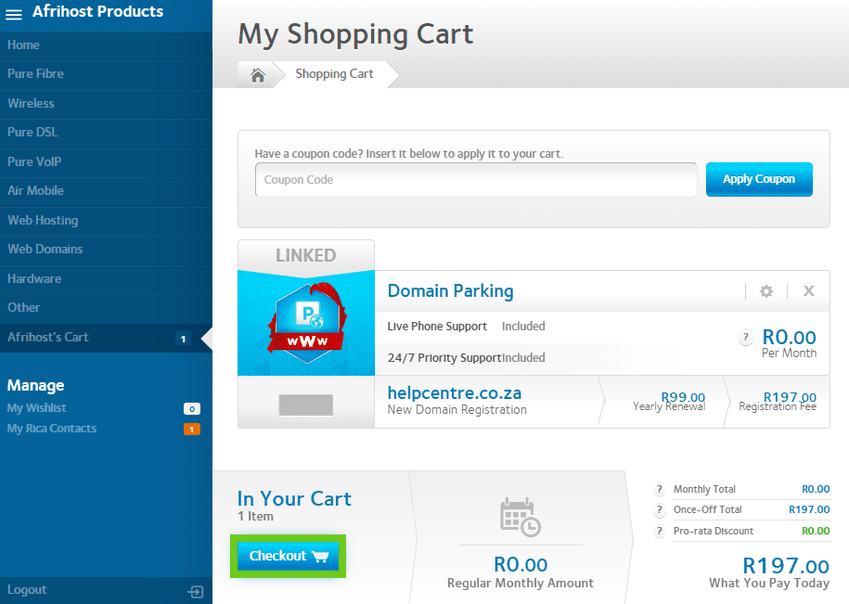Image resolution: width=849 pixels, height=604 pixels.
Task: Click the Shopping Cart breadcrumb
Action: pyautogui.click(x=334, y=75)
